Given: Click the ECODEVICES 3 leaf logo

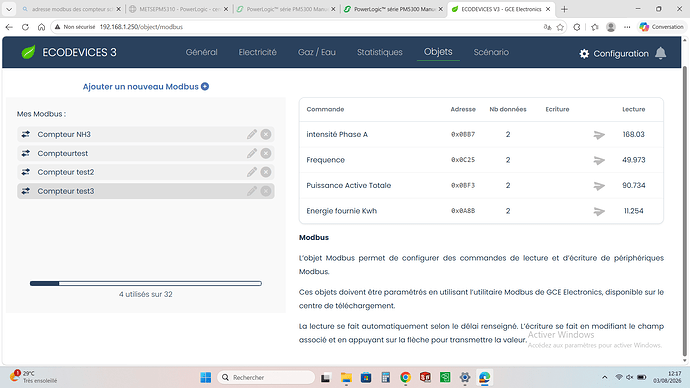Looking at the screenshot, I should tap(29, 52).
